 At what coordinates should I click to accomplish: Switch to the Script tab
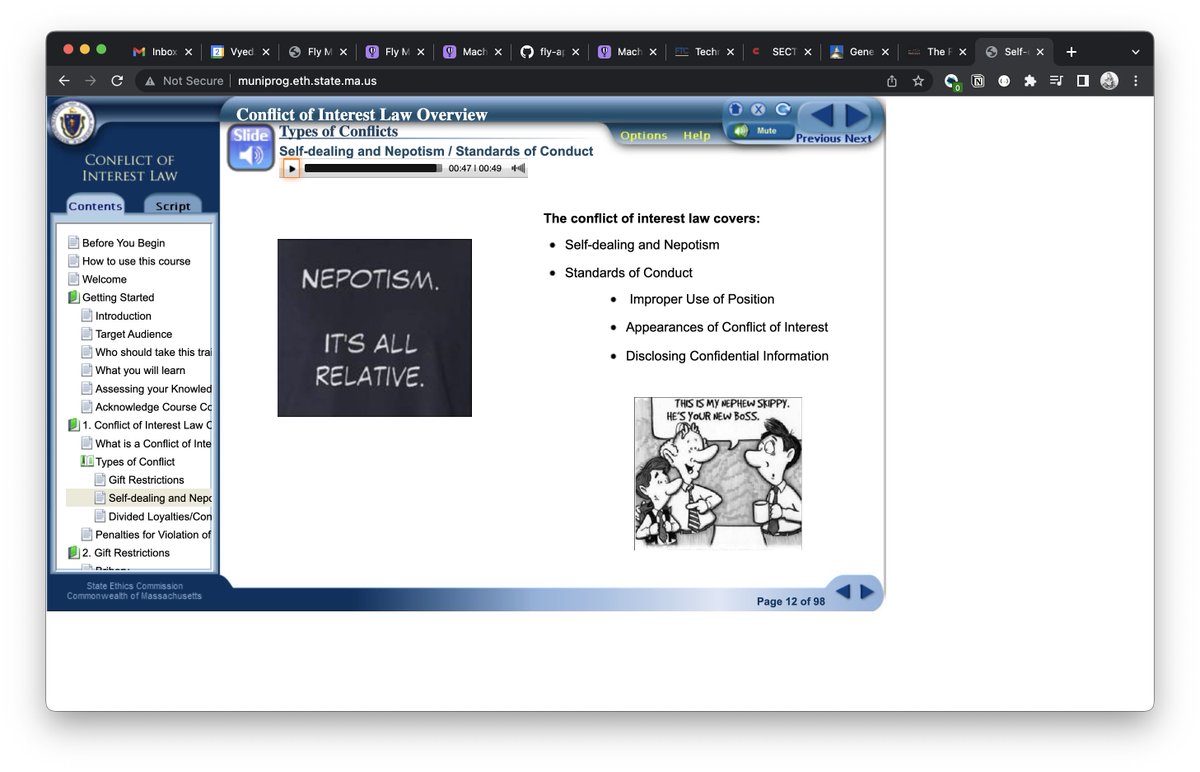[172, 206]
